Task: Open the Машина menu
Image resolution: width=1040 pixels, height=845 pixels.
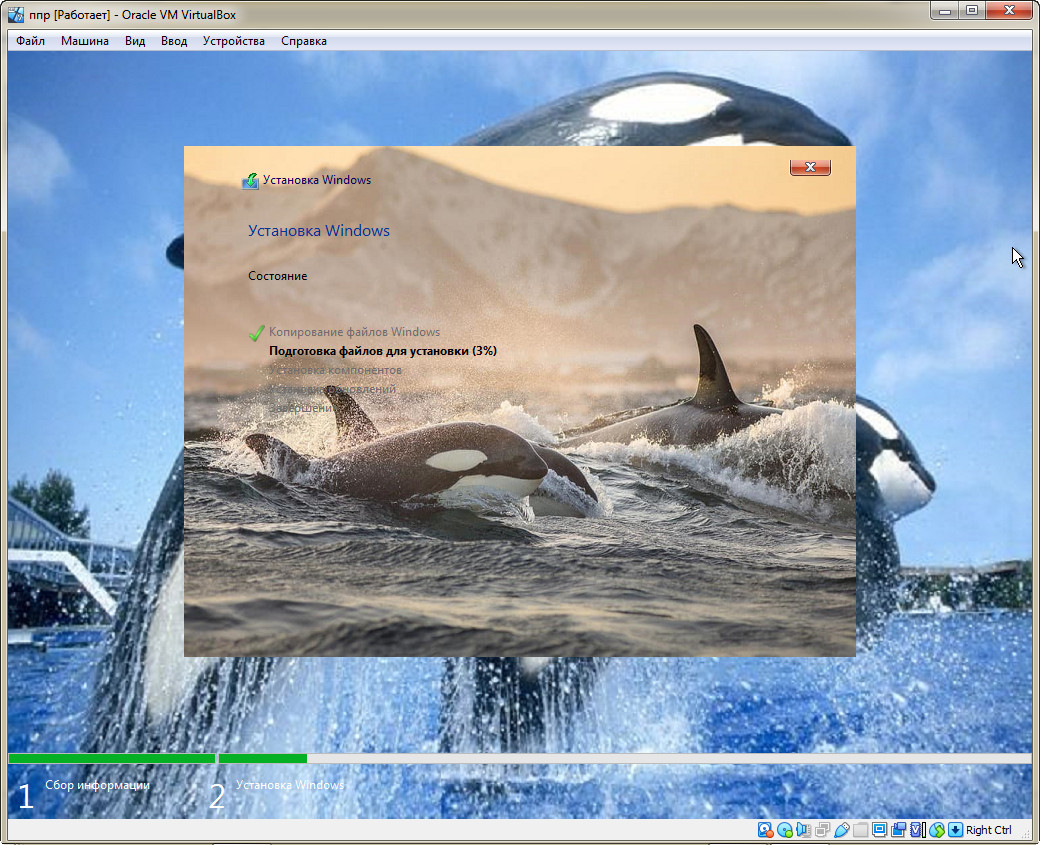Action: tap(85, 41)
